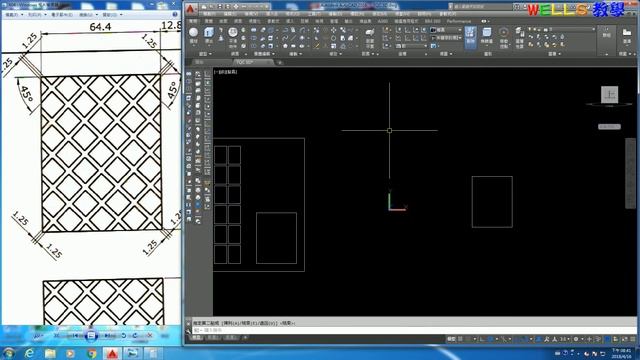640x360 pixels.
Task: Expand the Draw (繪製) panel dropdown
Action: point(296,54)
